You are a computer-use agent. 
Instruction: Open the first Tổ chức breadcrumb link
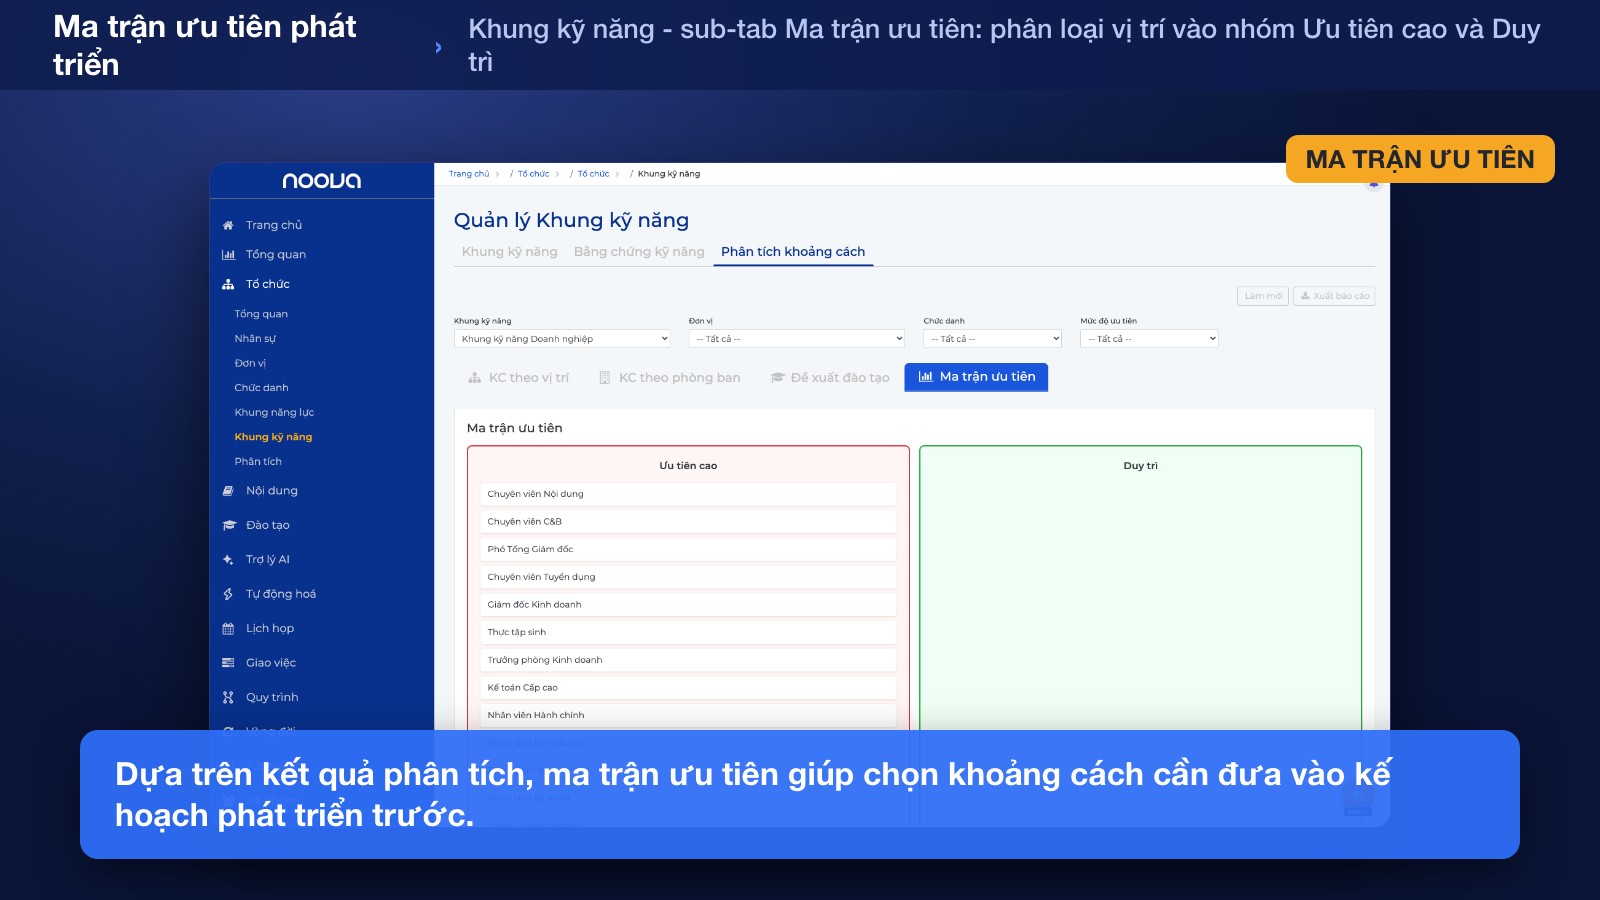coord(533,174)
